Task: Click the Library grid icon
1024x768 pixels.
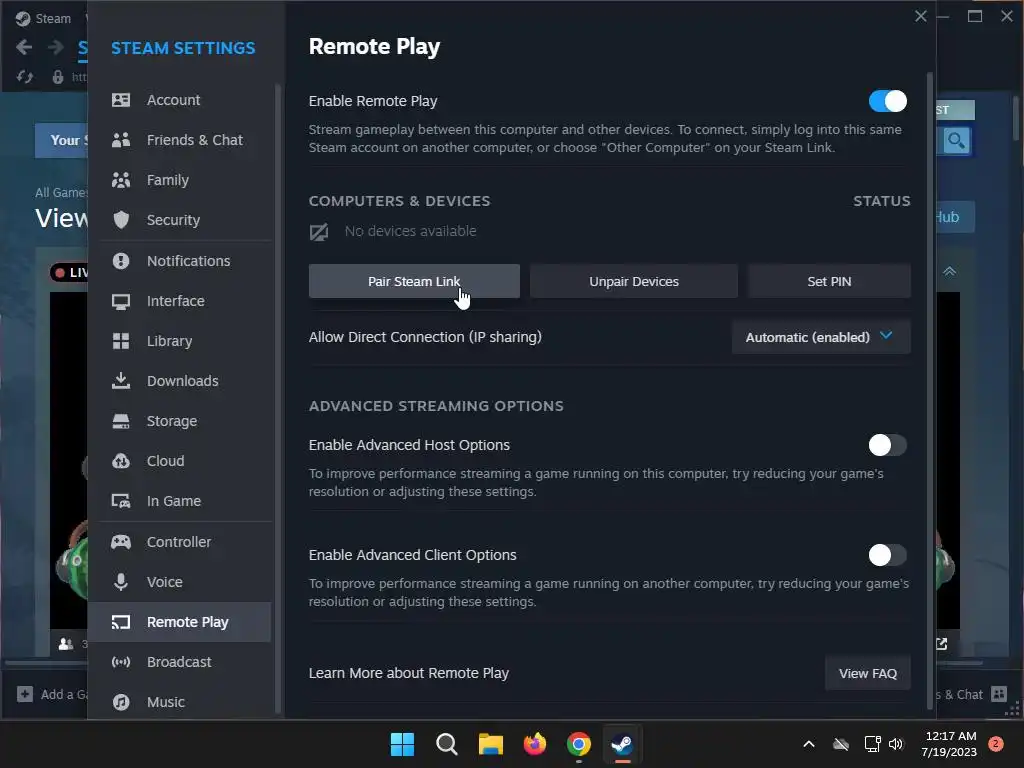Action: 121,341
